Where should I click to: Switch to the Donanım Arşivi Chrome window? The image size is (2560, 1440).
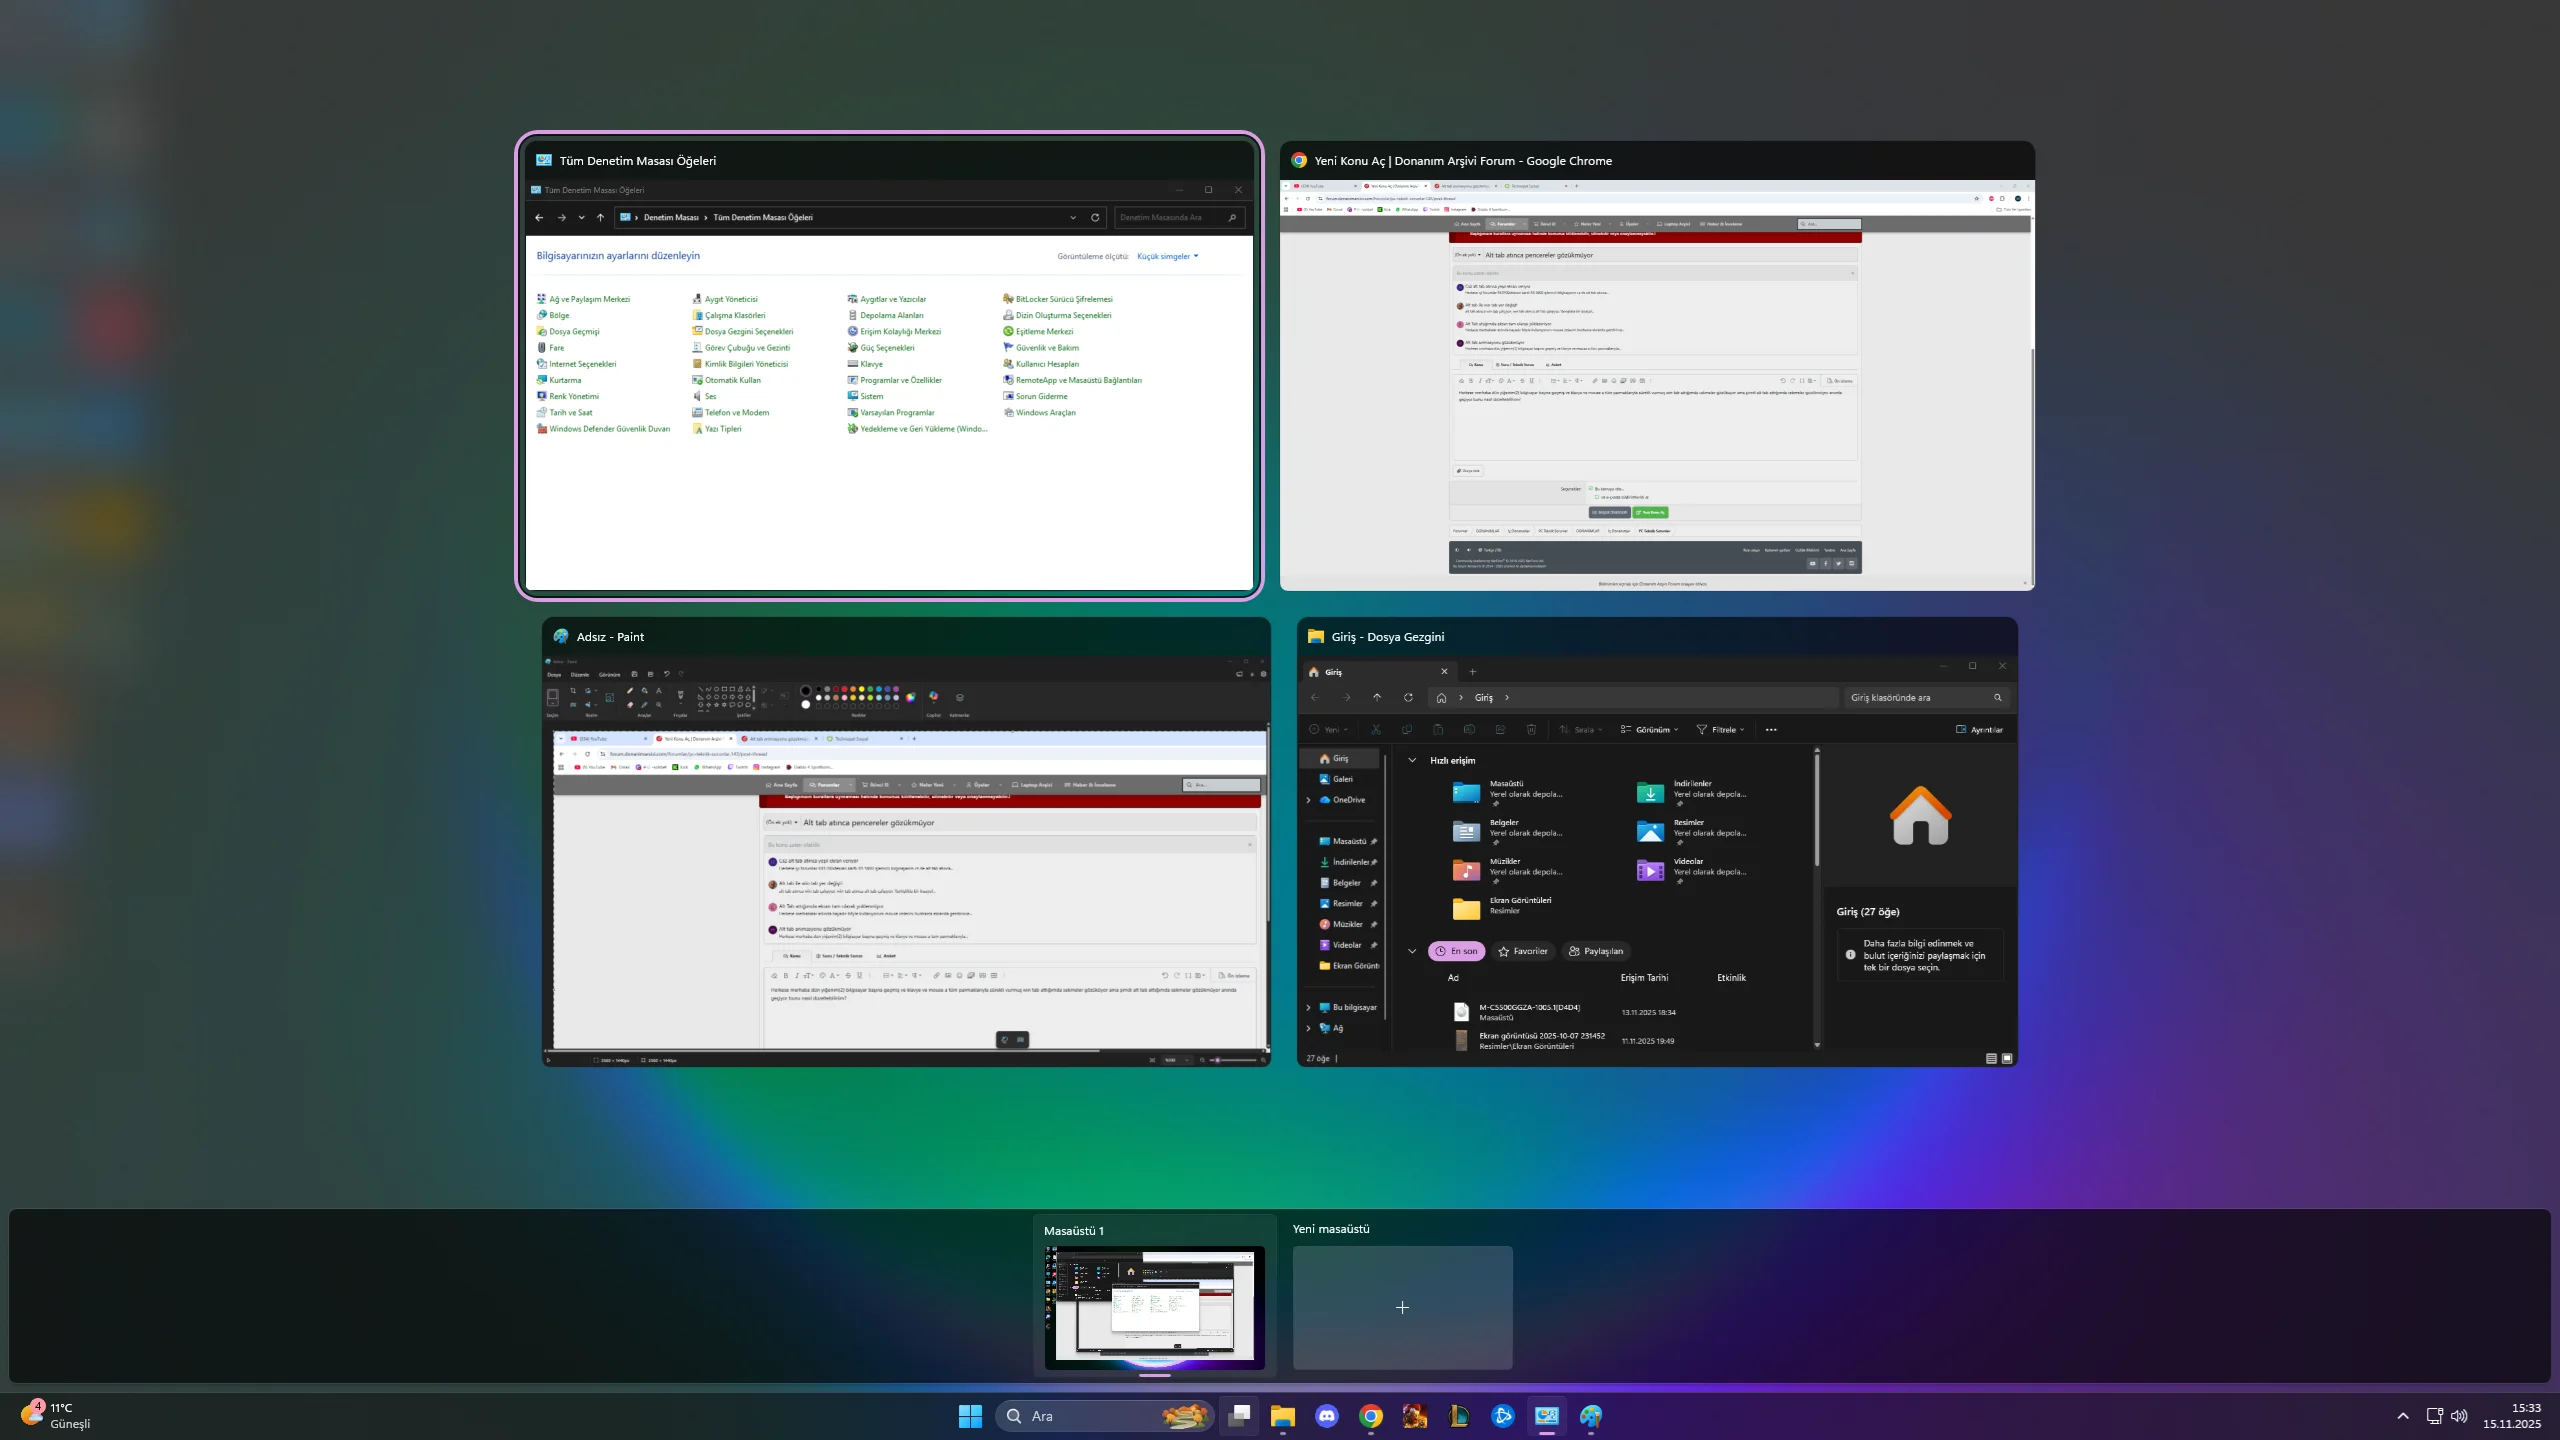click(x=1657, y=385)
